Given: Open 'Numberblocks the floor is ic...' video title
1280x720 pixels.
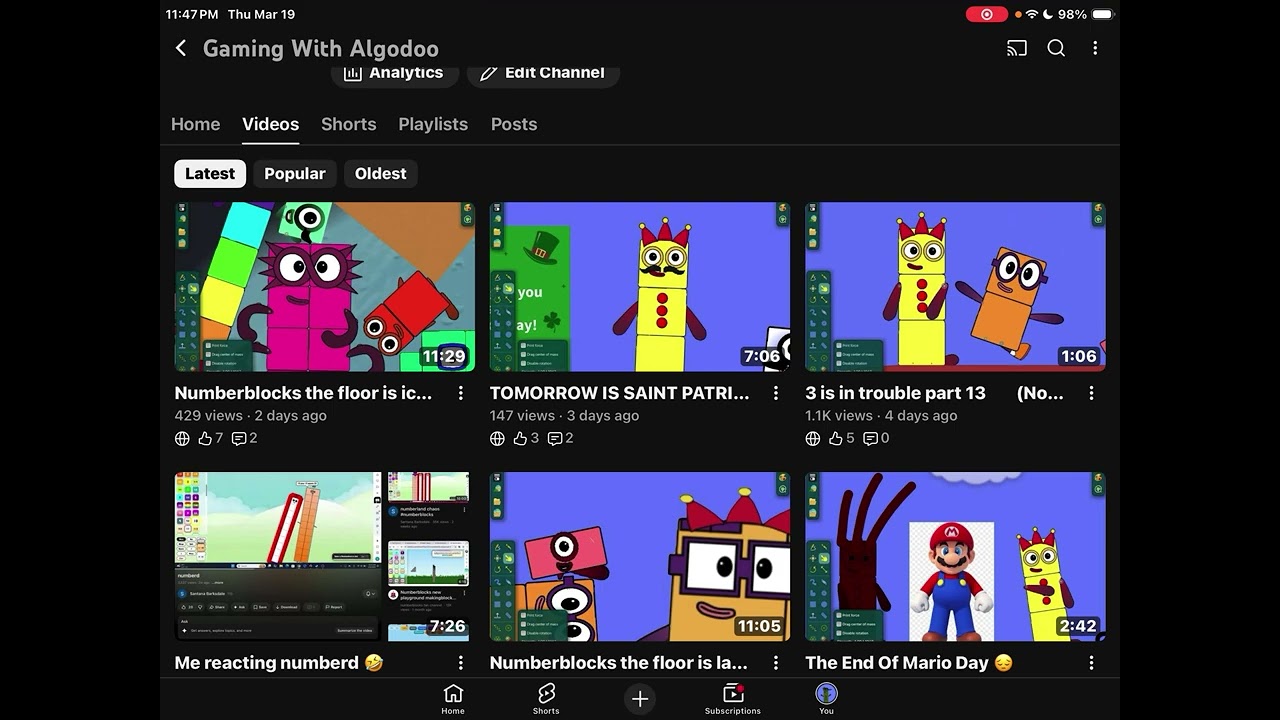Looking at the screenshot, I should [304, 393].
